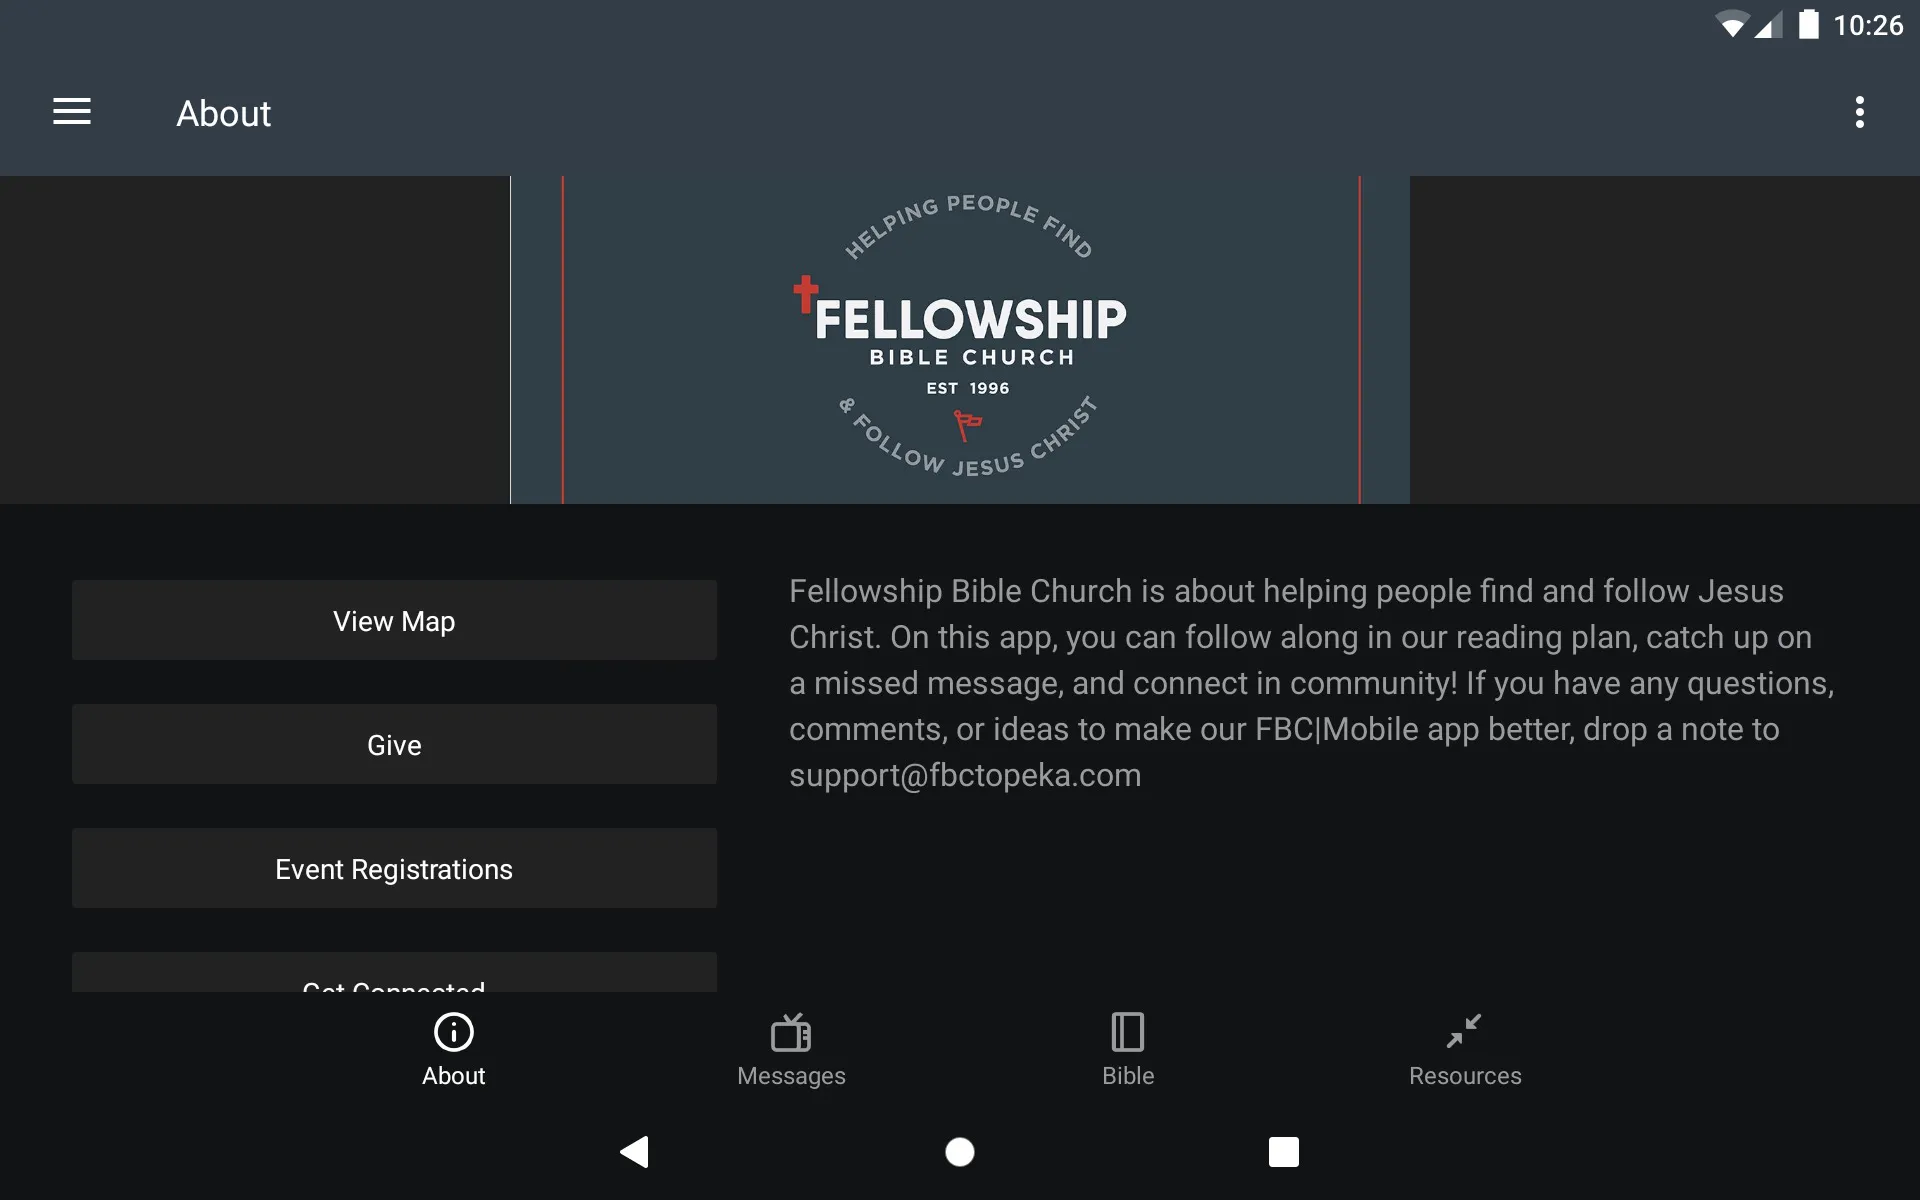
Task: Select the Messages tab
Action: coord(791,1048)
